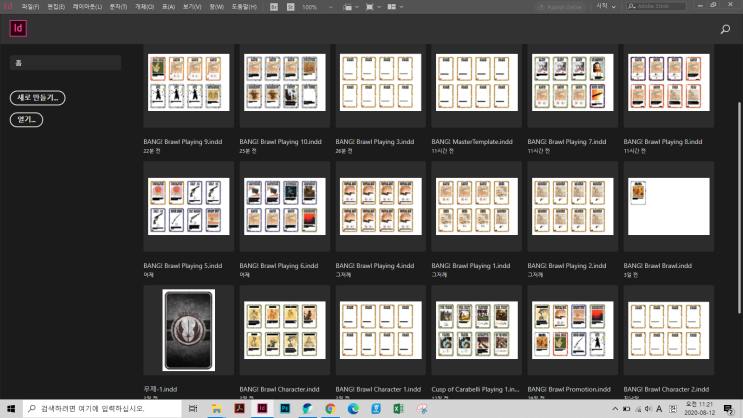Click the volume icon in system tray
This screenshot has width=743, height=418.
click(x=648, y=409)
